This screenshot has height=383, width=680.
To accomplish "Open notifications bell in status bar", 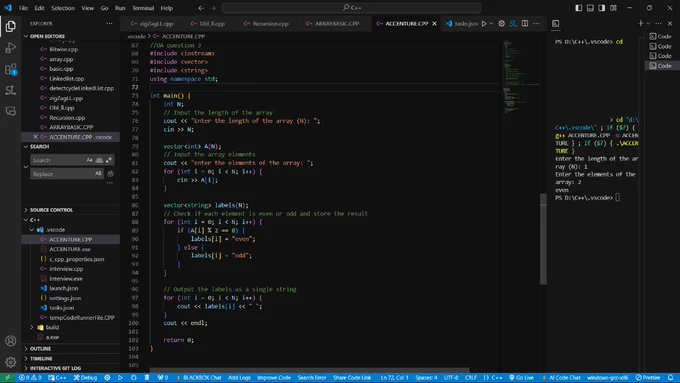I will (x=670, y=378).
